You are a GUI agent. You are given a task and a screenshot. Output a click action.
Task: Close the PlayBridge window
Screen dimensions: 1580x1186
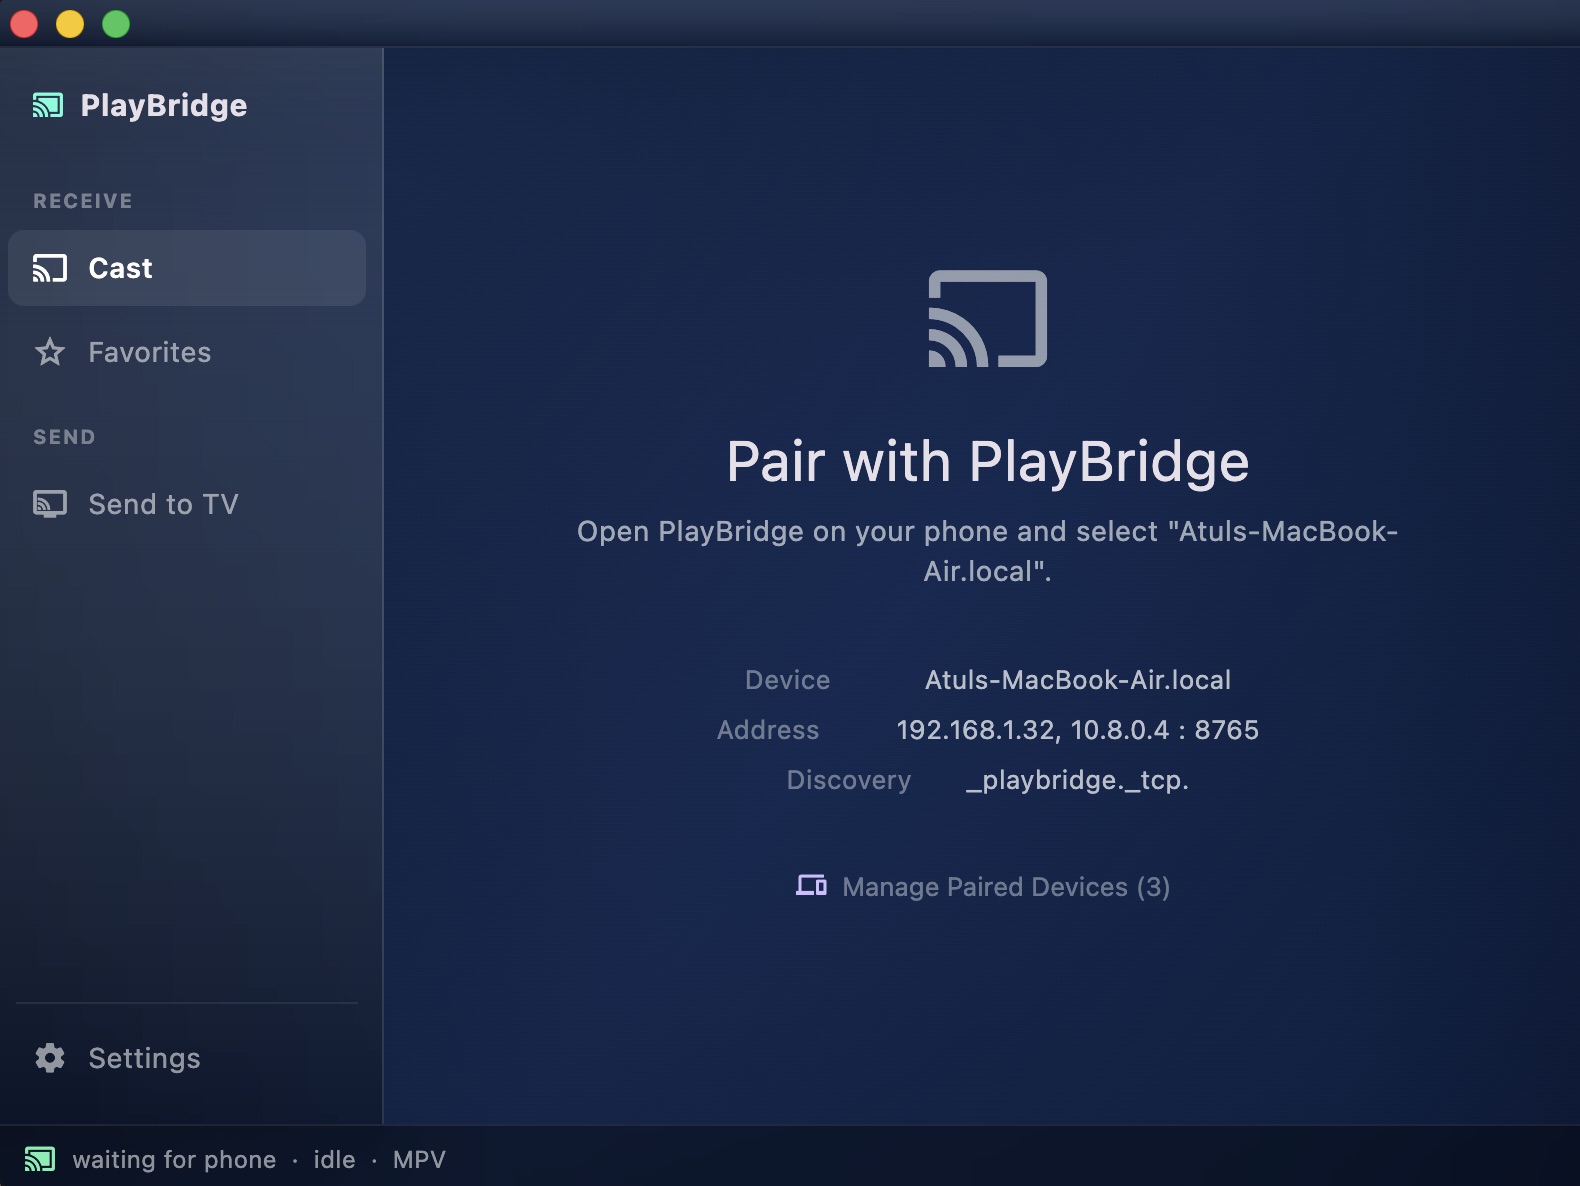coord(24,23)
